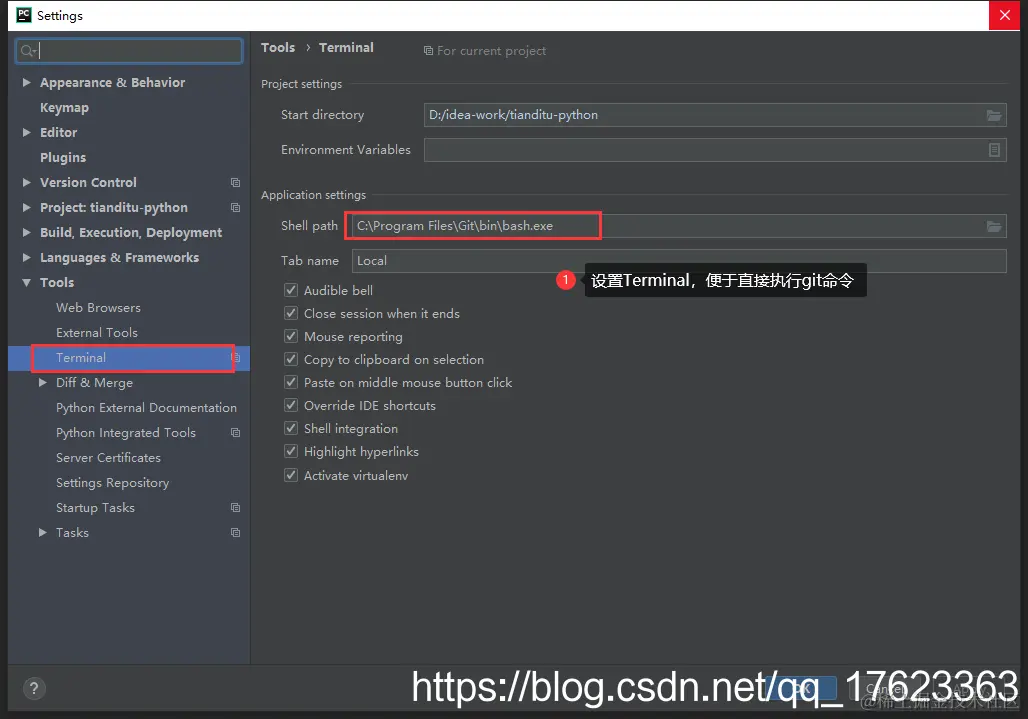This screenshot has width=1028, height=719.
Task: Open Server Certificates settings
Action: (108, 457)
